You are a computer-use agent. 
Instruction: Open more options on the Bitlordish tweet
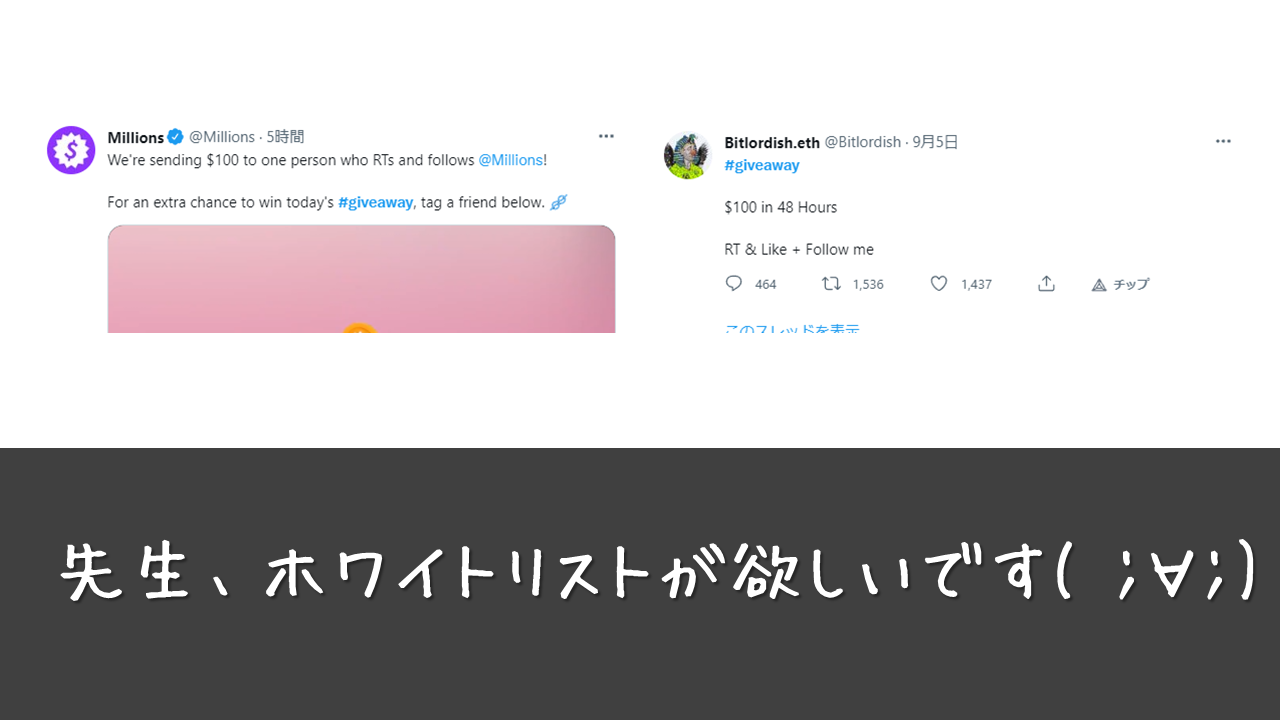(x=1223, y=141)
